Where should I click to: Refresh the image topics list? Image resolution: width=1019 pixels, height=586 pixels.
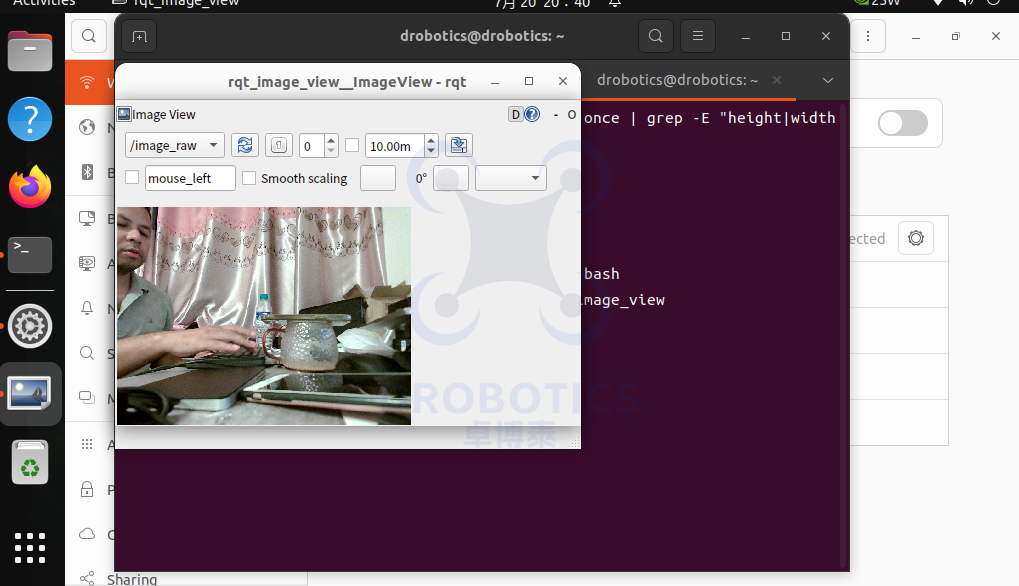pos(245,145)
